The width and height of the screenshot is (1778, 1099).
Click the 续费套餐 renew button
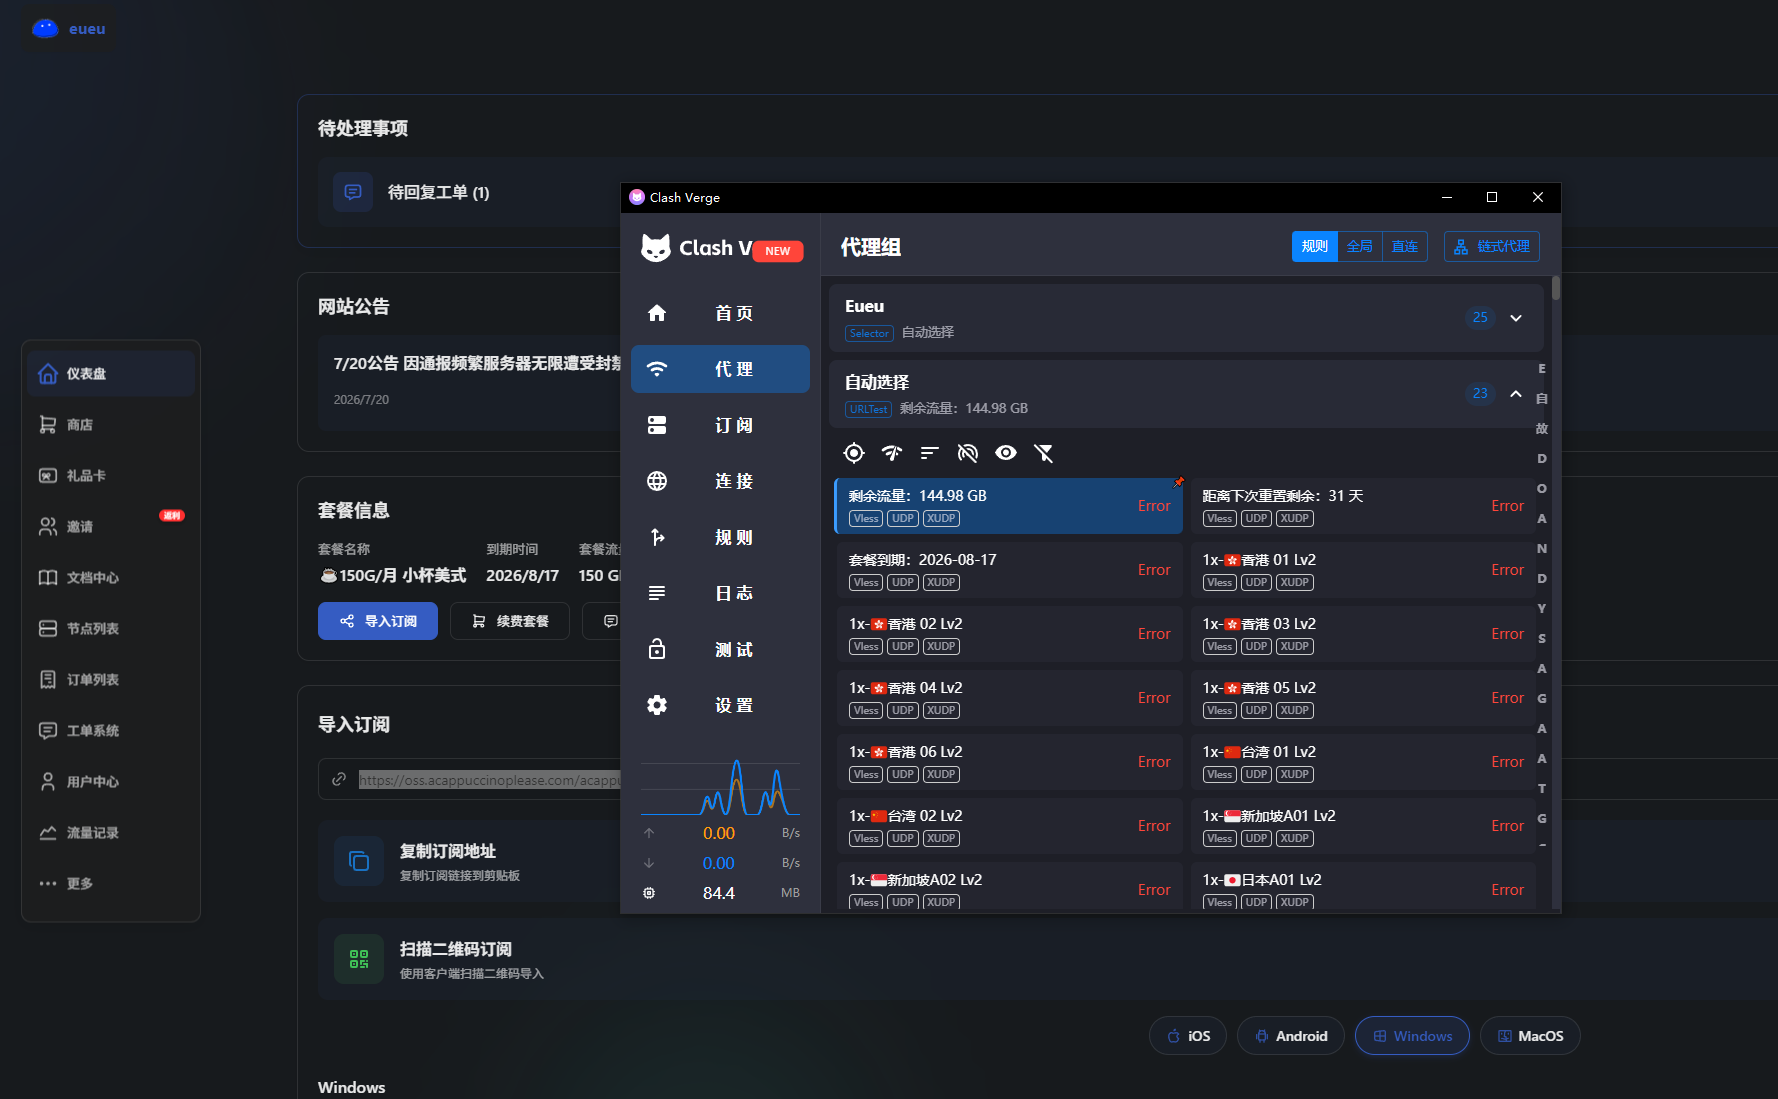coord(510,621)
